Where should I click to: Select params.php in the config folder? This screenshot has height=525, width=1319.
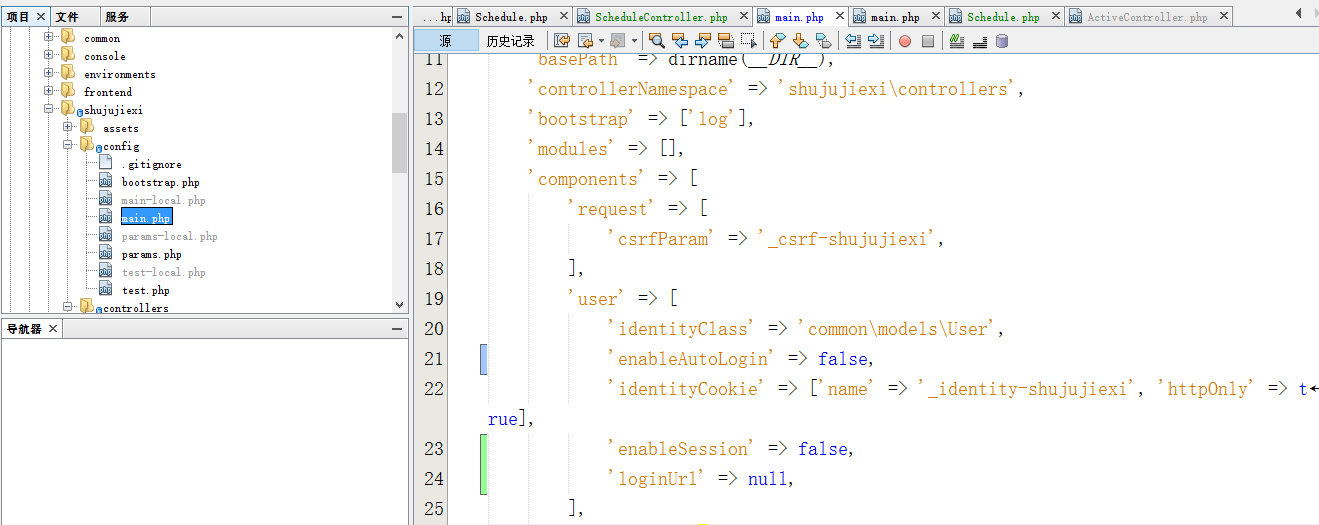click(x=151, y=254)
